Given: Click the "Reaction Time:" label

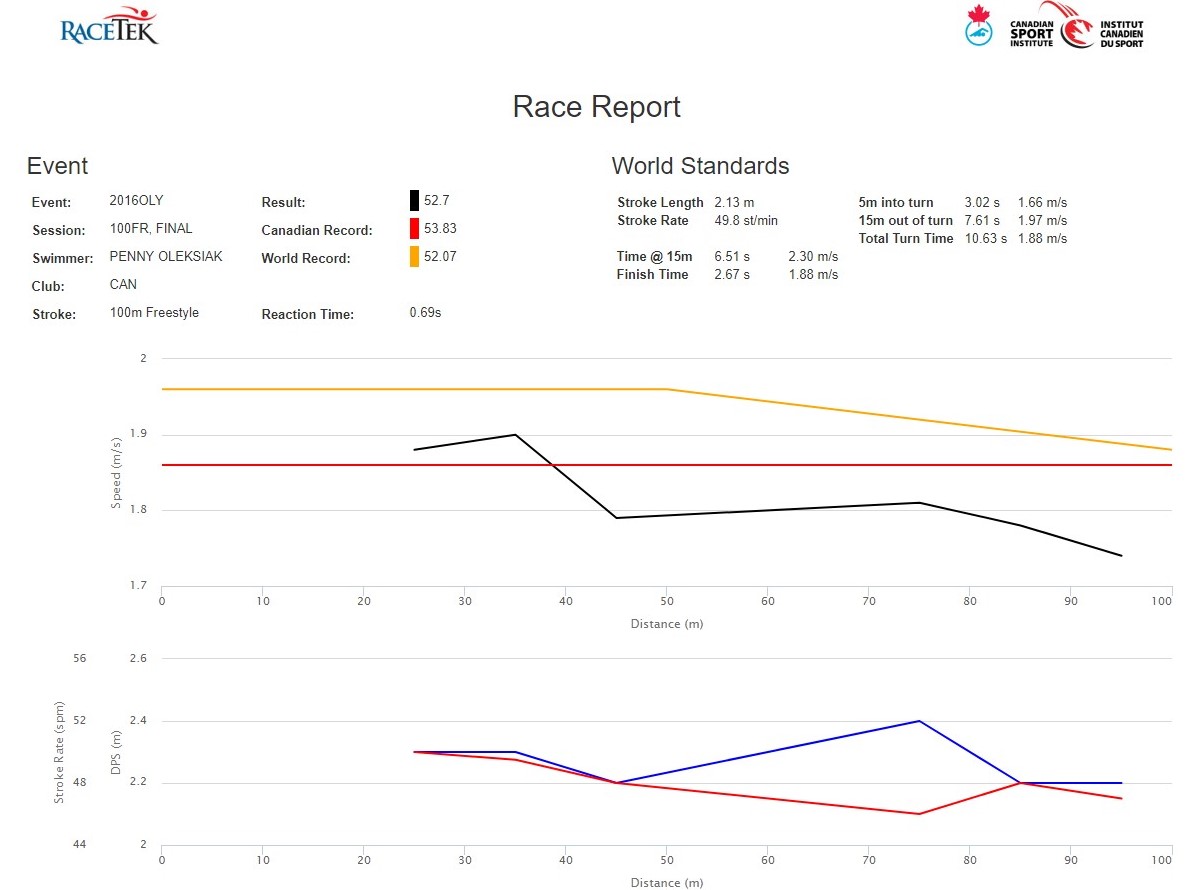Looking at the screenshot, I should [x=308, y=314].
